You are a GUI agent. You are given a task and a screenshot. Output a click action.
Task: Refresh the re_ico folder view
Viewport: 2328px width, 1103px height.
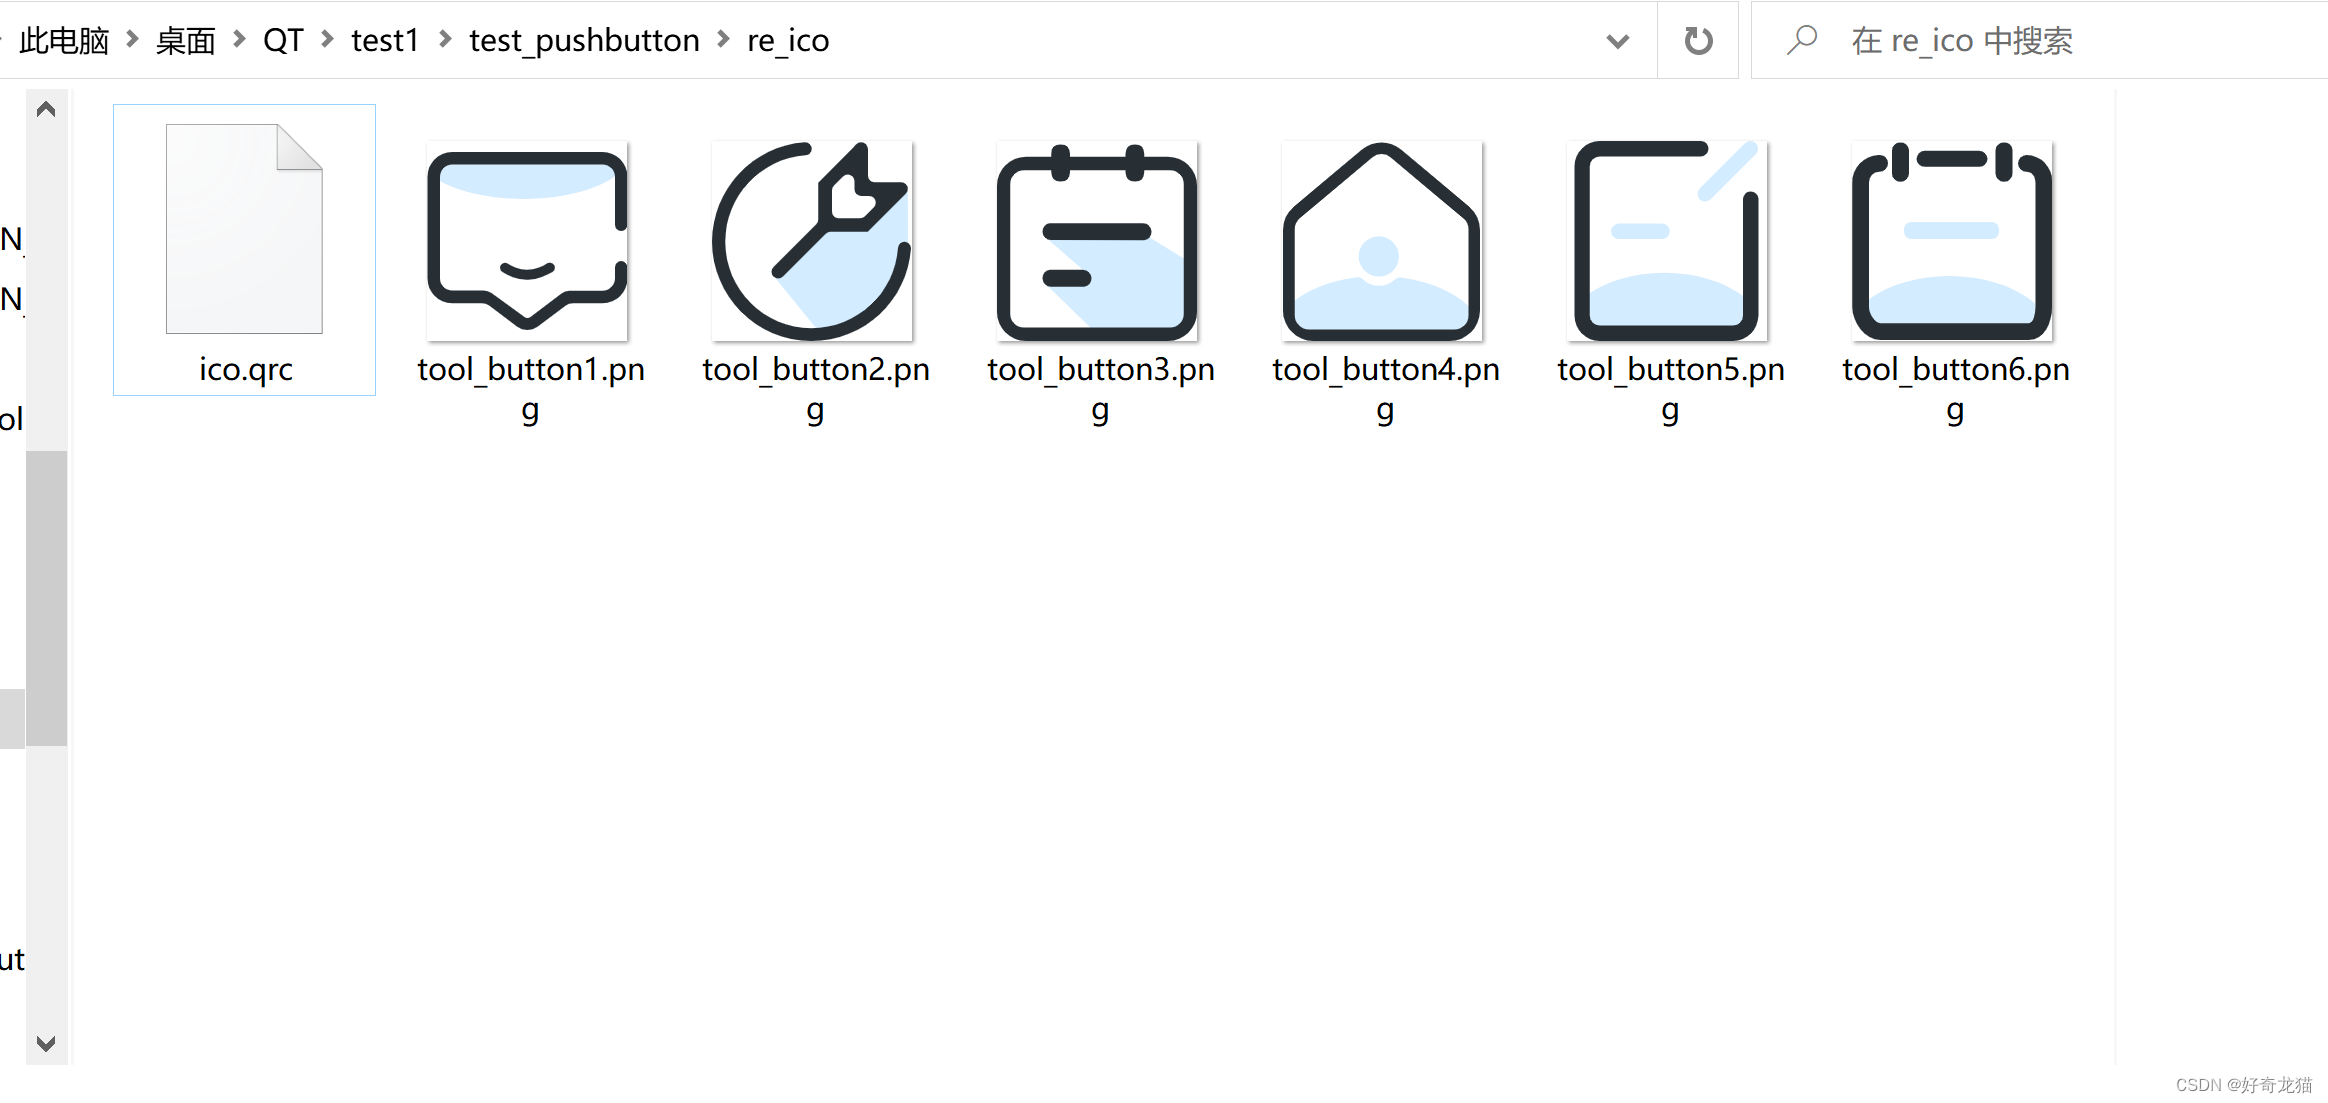(x=1698, y=40)
